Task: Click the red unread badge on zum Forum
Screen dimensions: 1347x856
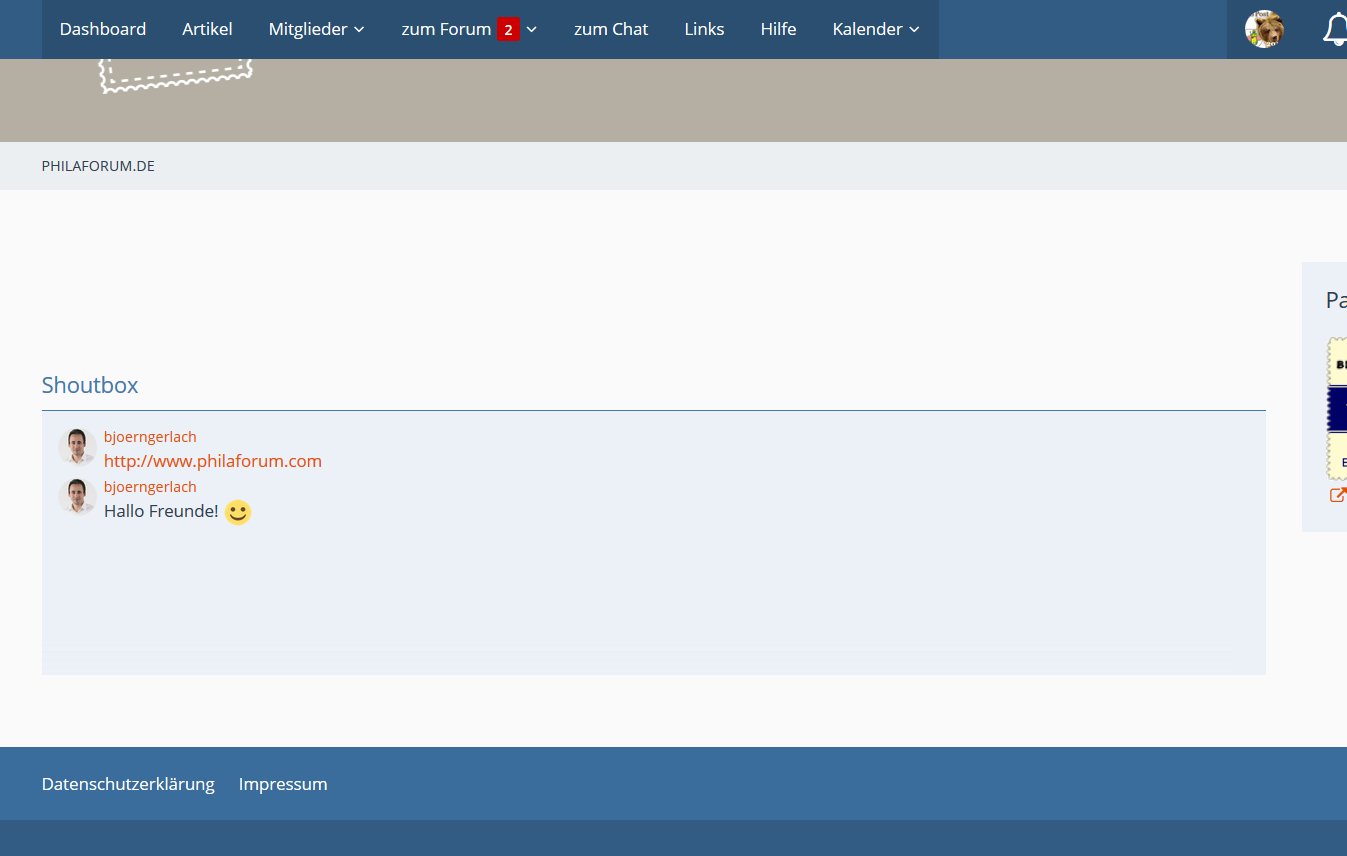Action: point(508,30)
